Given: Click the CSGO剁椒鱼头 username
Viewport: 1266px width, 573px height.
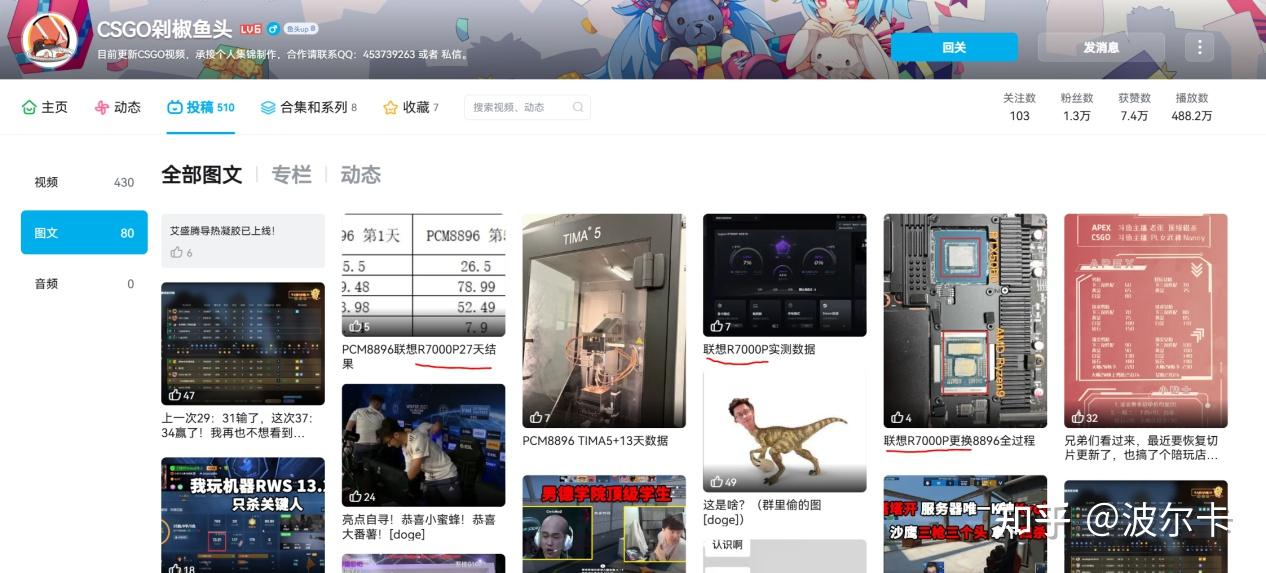Looking at the screenshot, I should (x=165, y=29).
